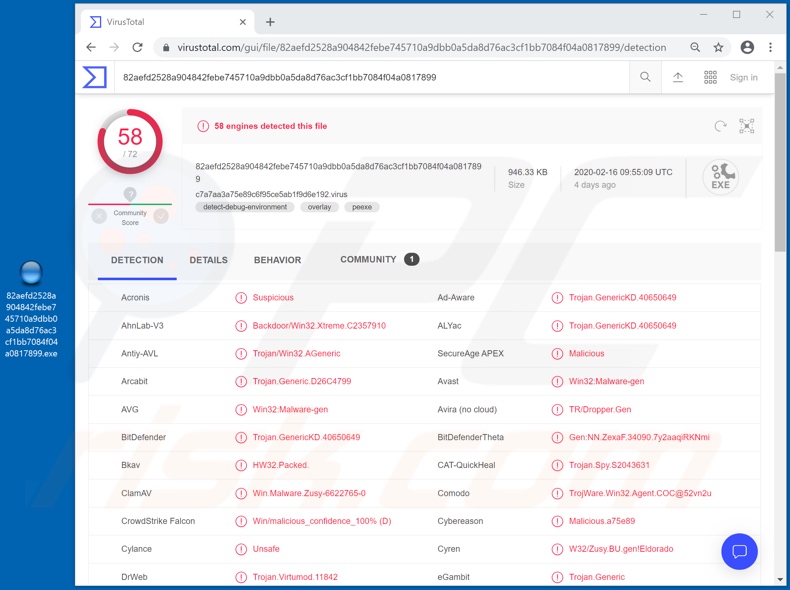
Task: Click the hash search input field
Action: pyautogui.click(x=372, y=77)
